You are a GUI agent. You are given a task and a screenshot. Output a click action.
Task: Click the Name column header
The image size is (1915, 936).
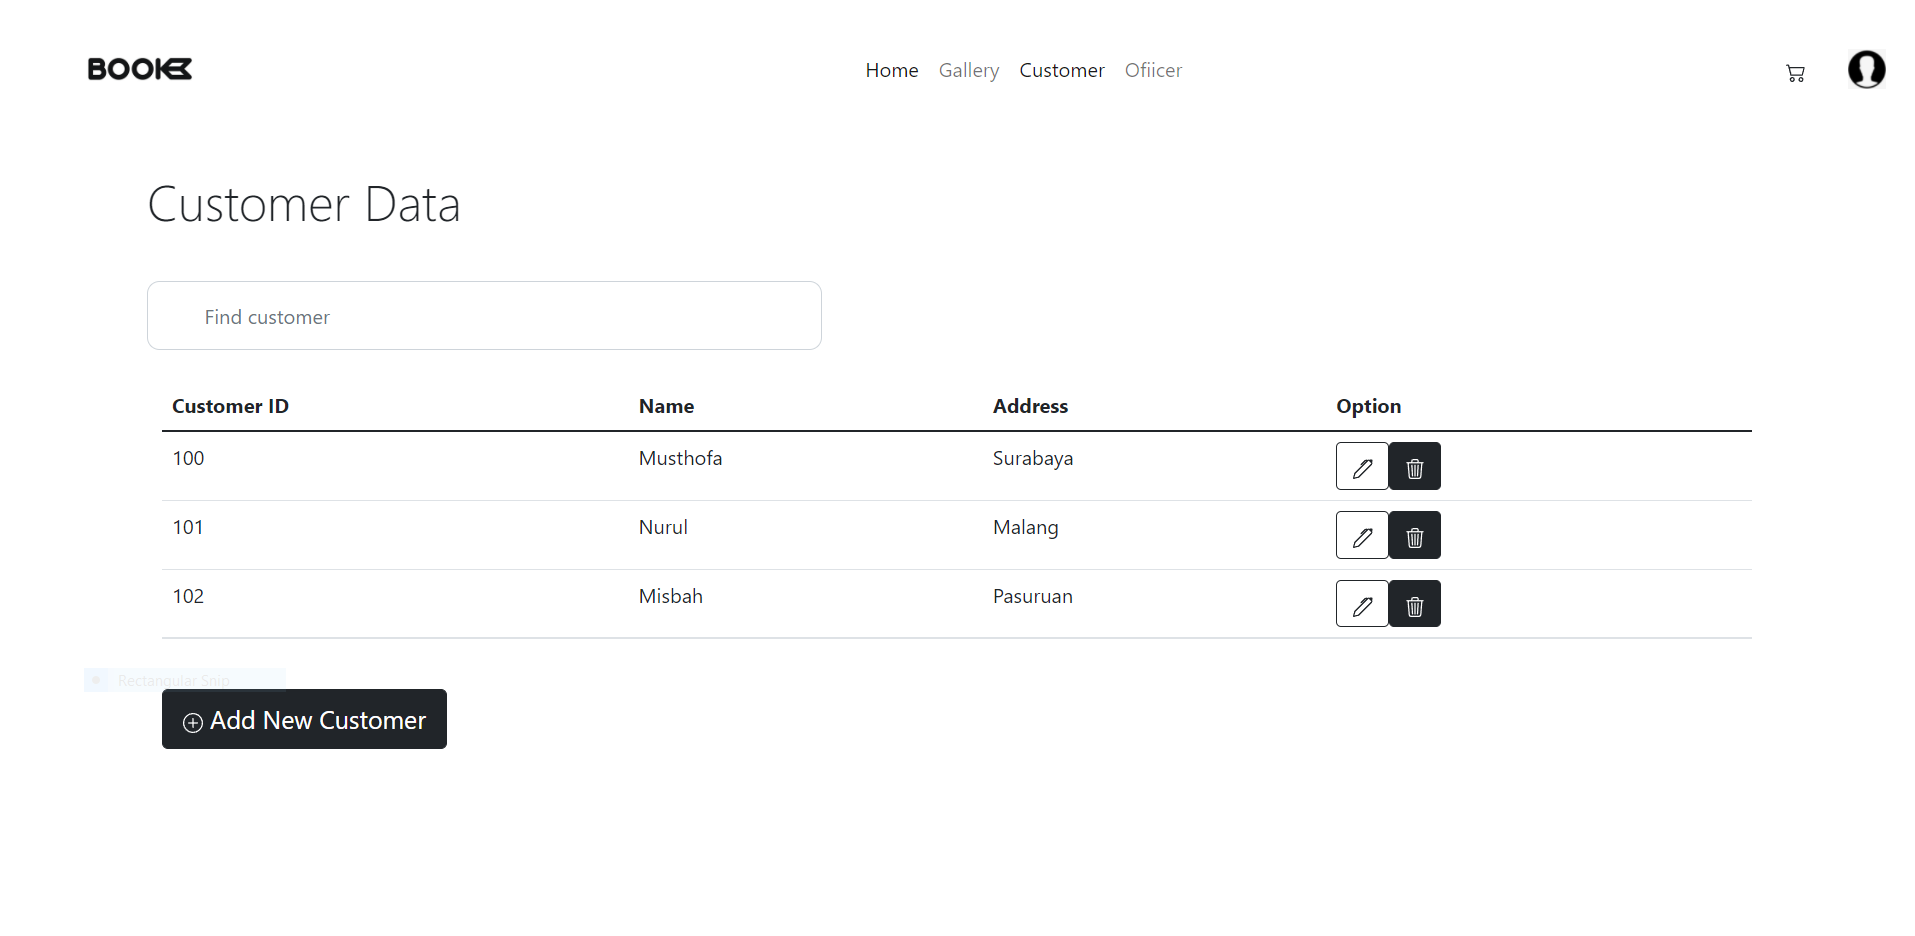(666, 406)
